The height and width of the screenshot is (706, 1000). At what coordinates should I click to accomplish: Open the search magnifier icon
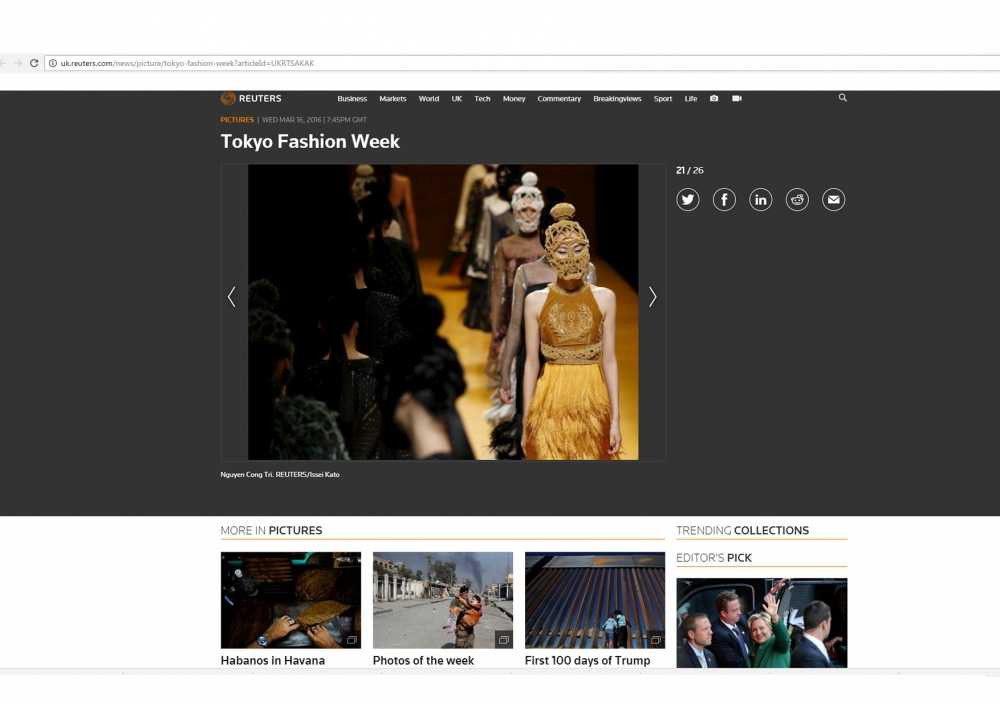(x=843, y=98)
